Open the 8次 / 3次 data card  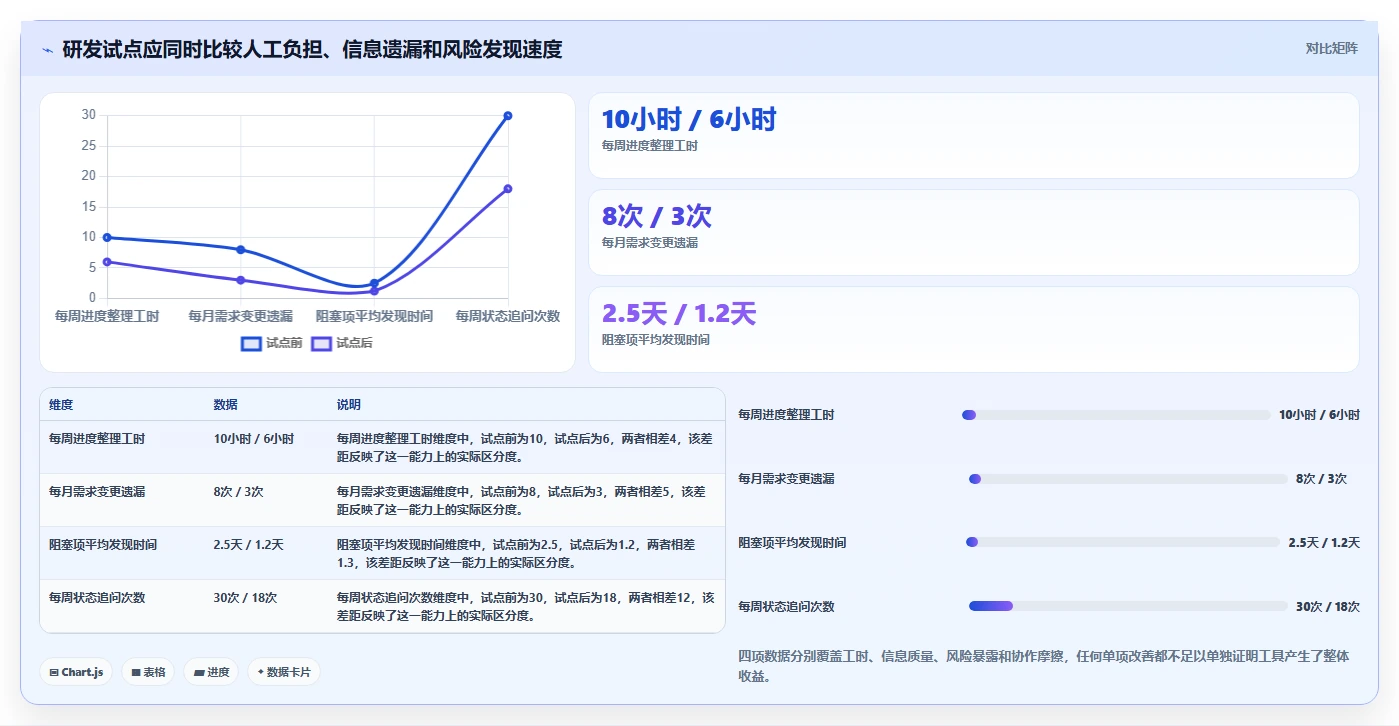973,233
